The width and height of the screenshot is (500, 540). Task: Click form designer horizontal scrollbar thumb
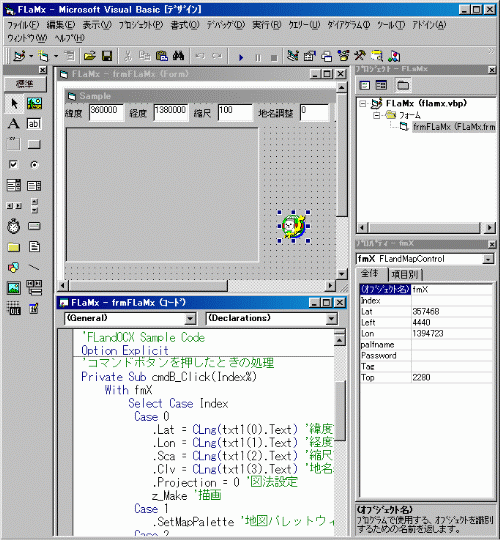coord(148,285)
